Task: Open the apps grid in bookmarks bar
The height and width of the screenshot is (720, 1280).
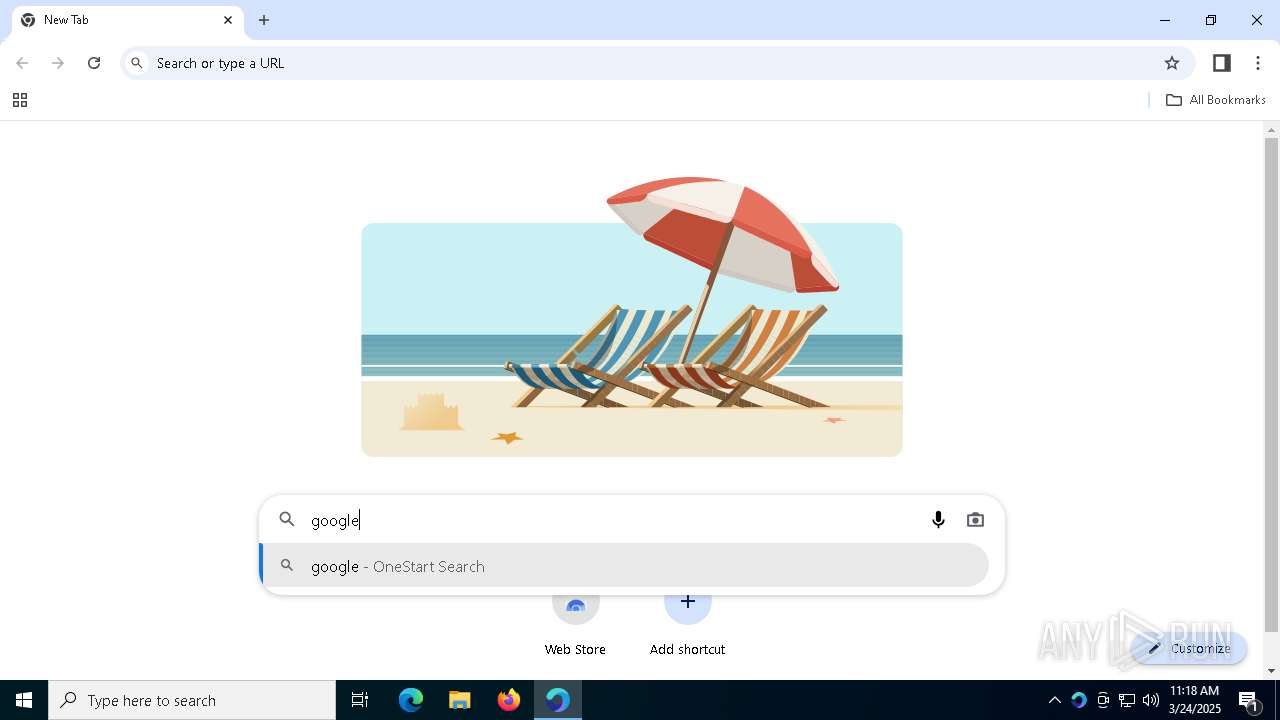Action: [20, 100]
